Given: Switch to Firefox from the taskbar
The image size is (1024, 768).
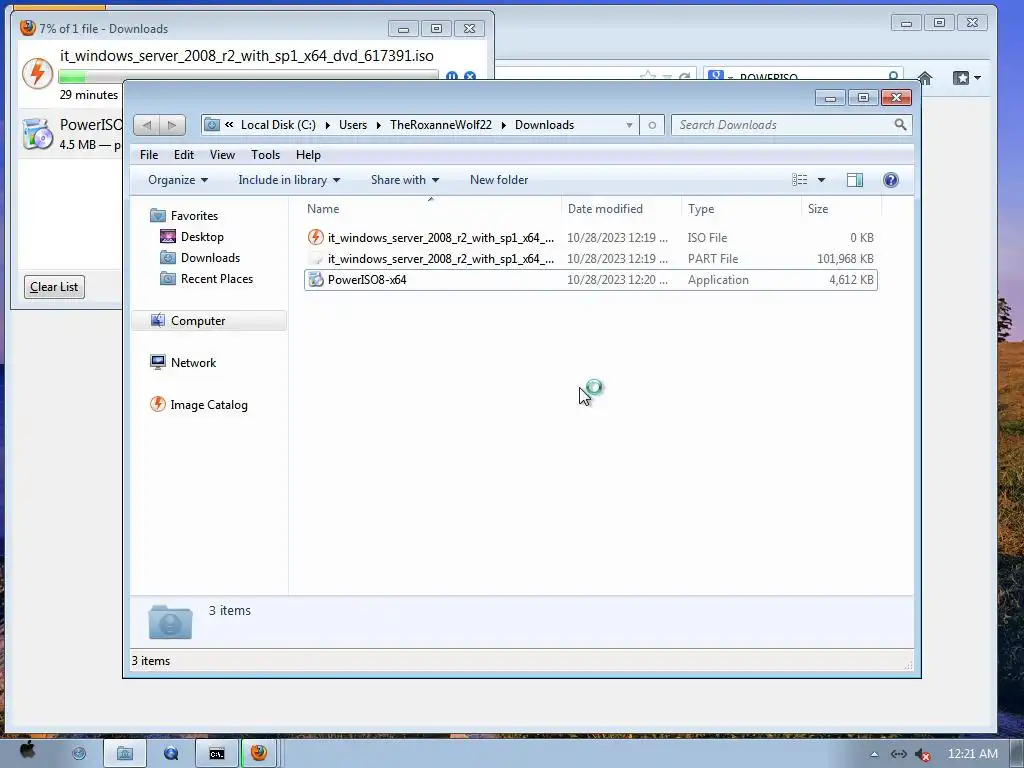Looking at the screenshot, I should [259, 753].
